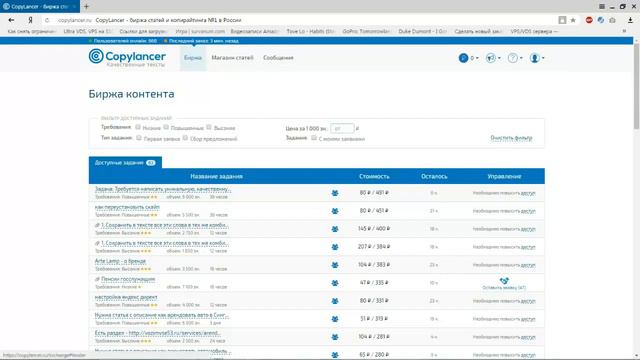Image resolution: width=640 pixels, height=360 pixels.
Task: Click the browser address bar
Action: (x=302, y=20)
